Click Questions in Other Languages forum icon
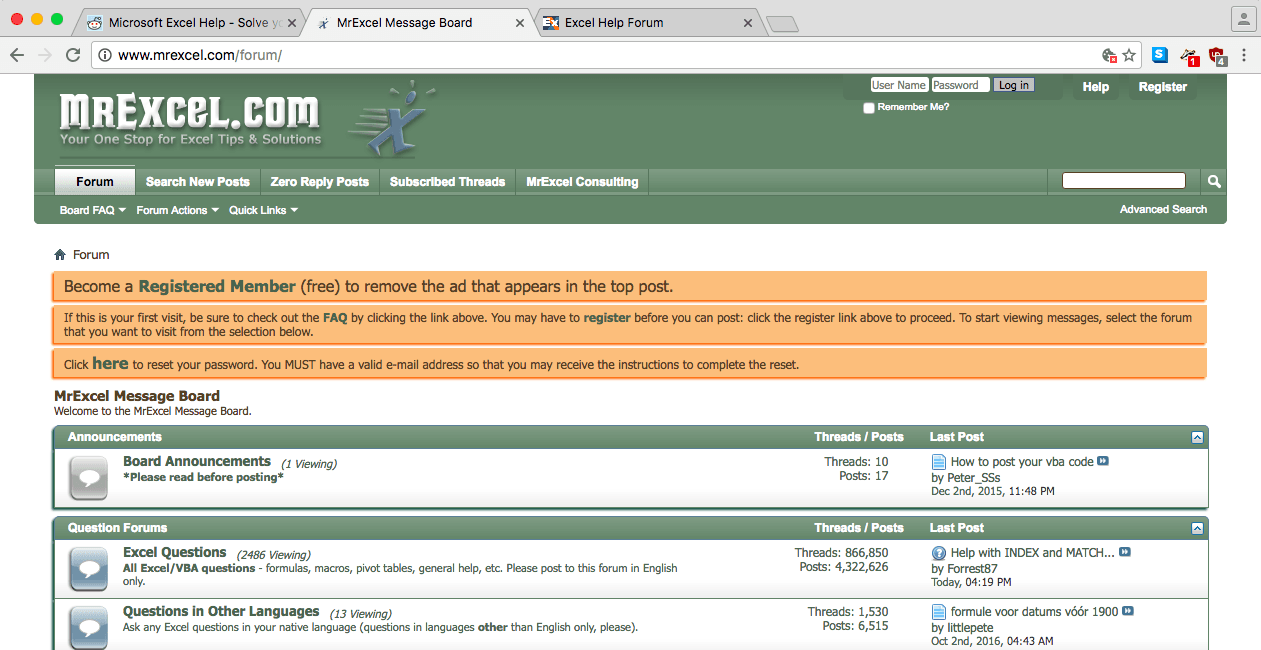Image resolution: width=1261 pixels, height=650 pixels. coord(88,626)
